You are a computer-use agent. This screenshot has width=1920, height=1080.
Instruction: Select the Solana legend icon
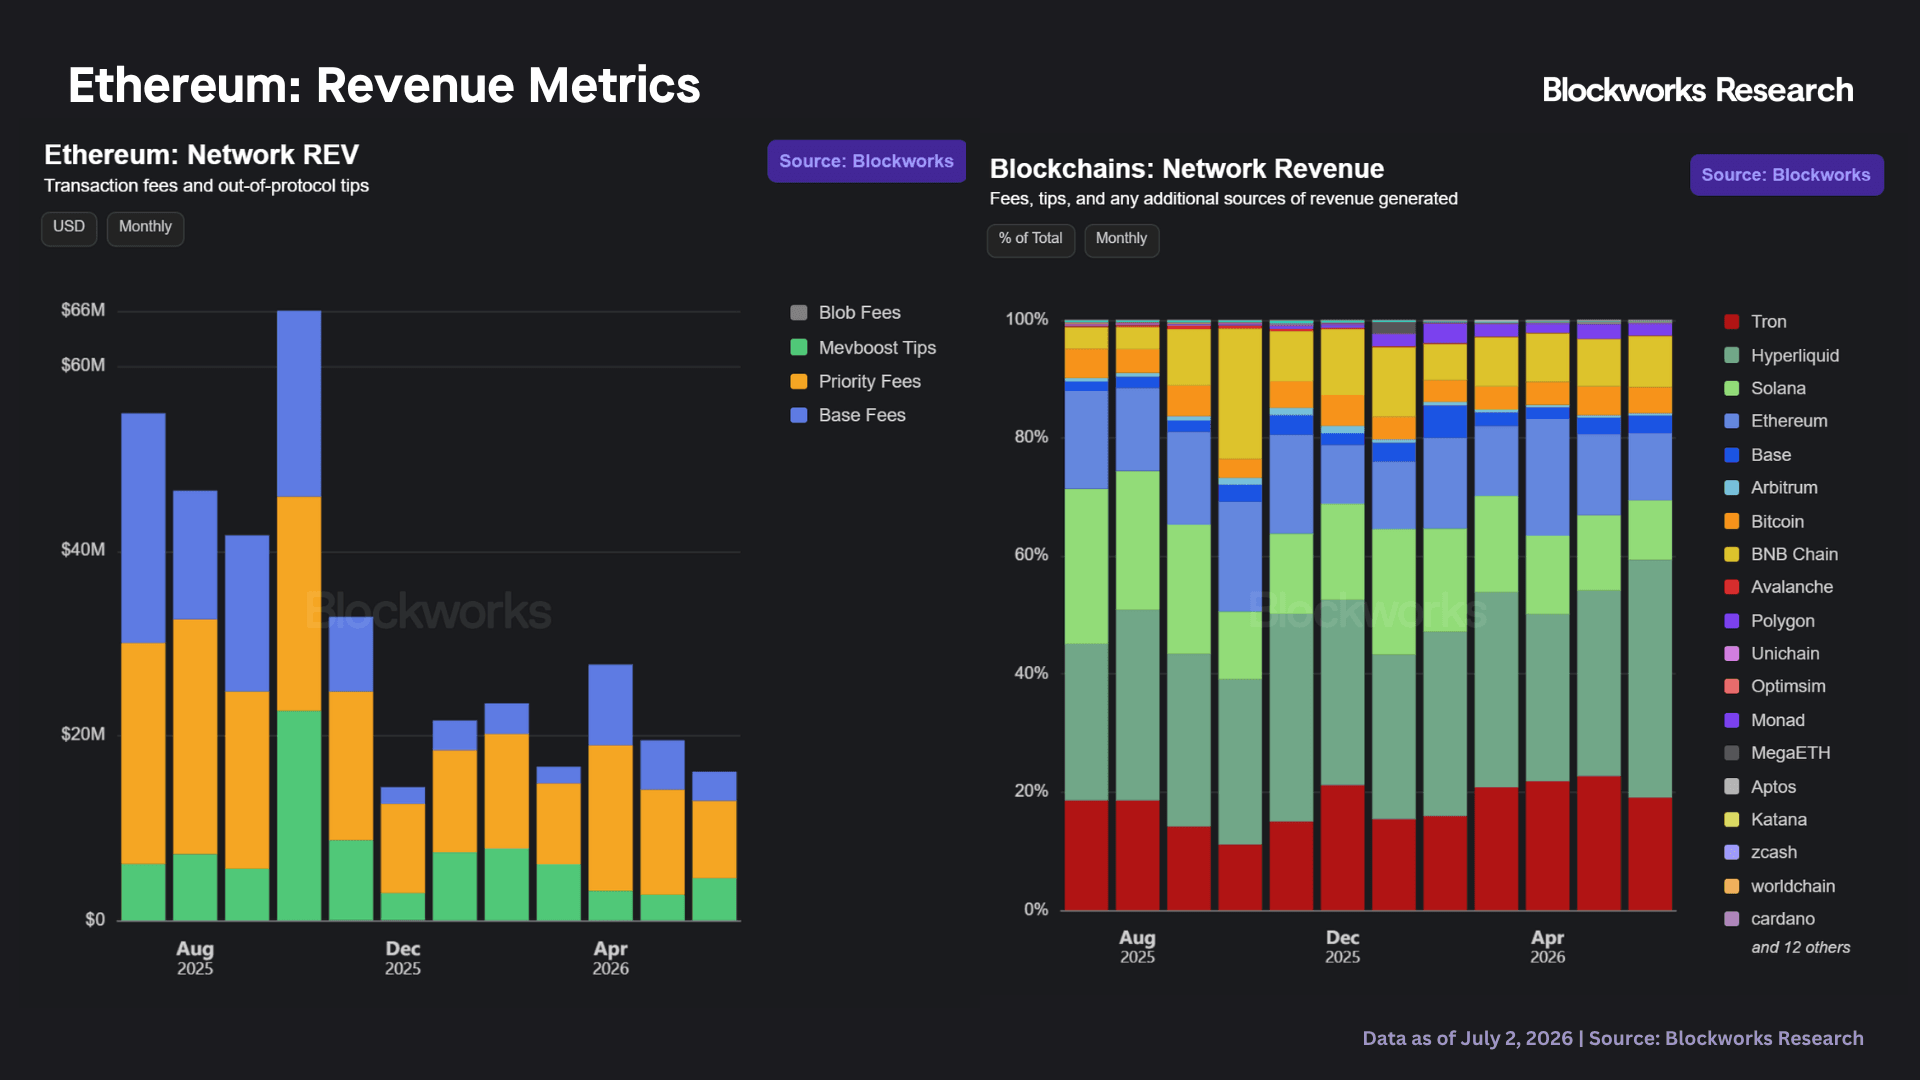[x=1732, y=388]
